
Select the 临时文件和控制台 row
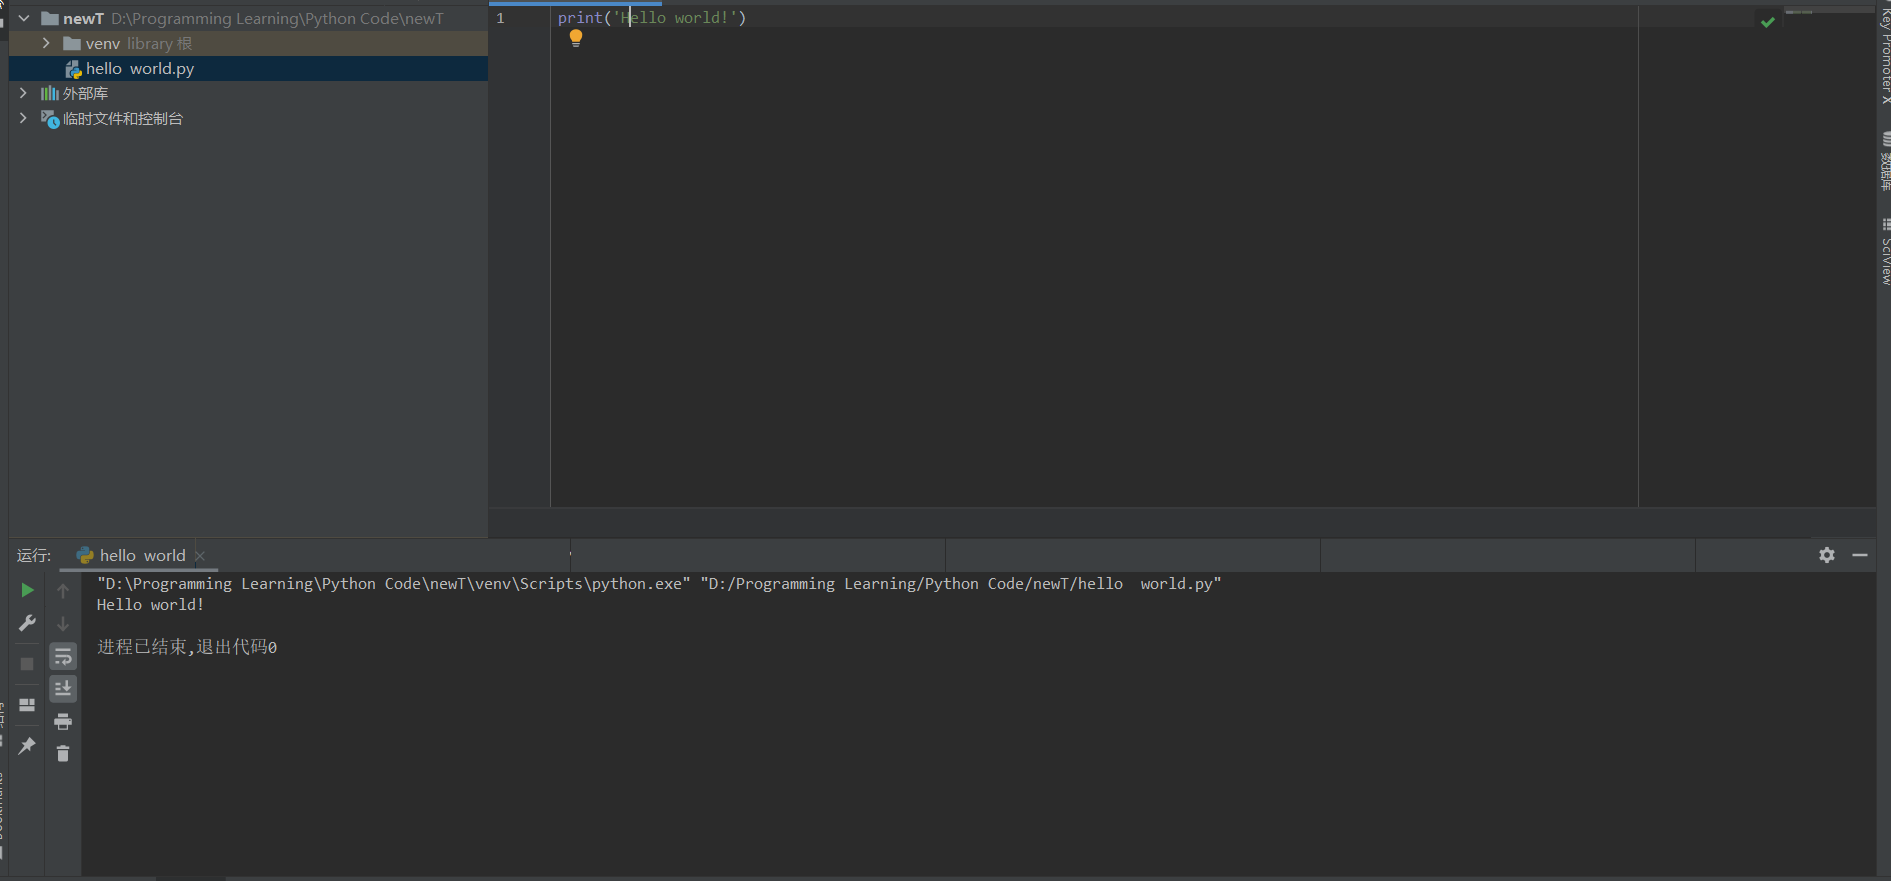(248, 118)
